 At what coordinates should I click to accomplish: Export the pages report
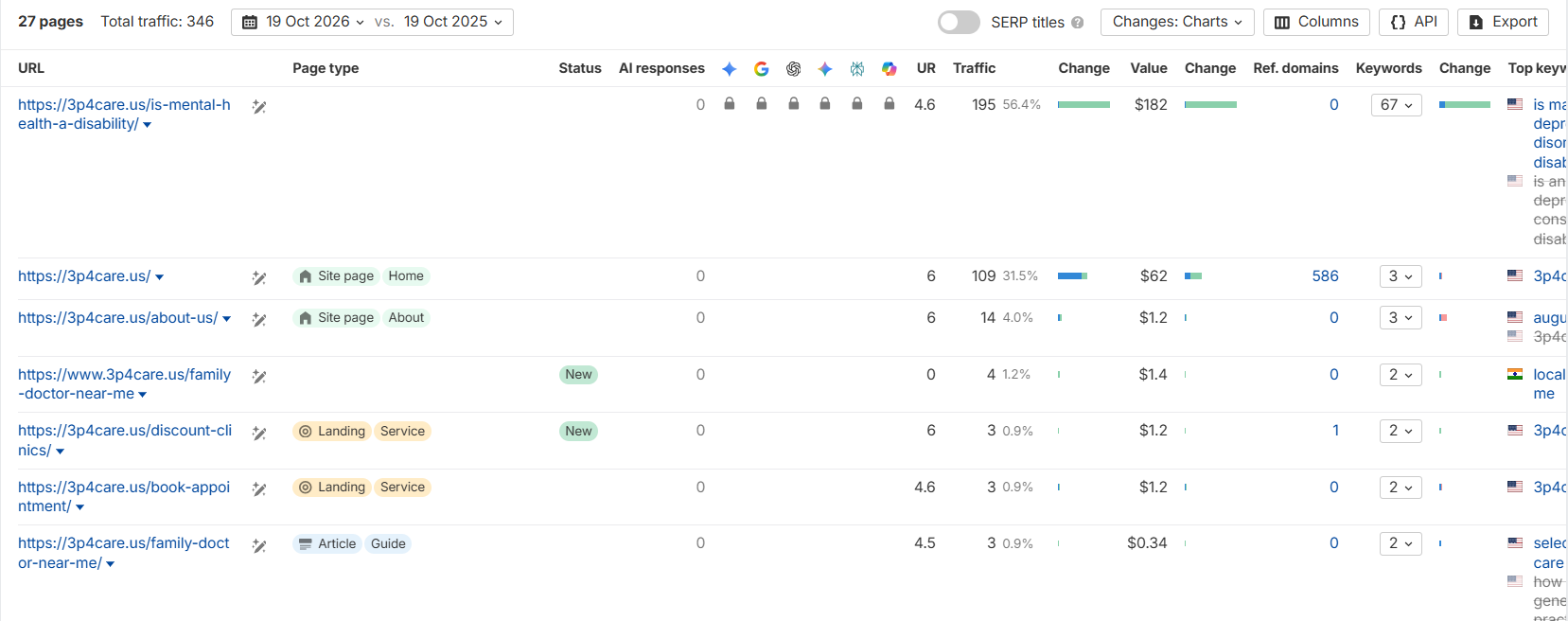coord(1503,22)
